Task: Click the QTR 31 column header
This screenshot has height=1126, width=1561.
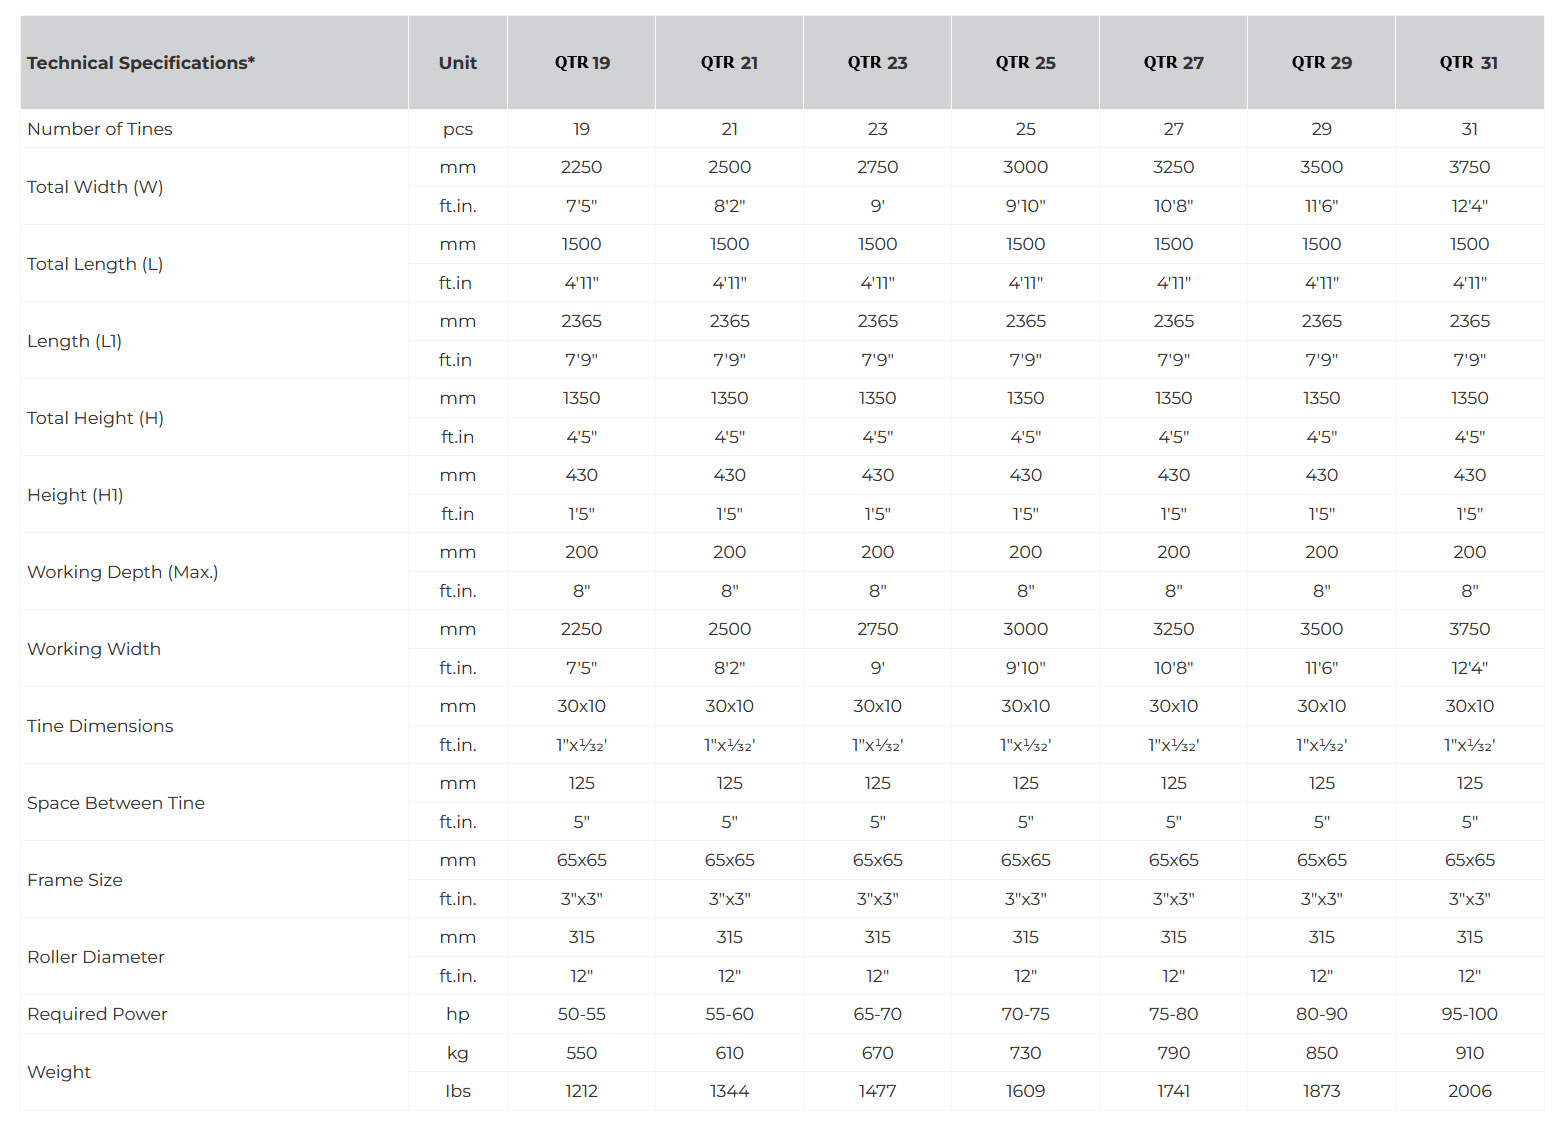Action: click(x=1469, y=63)
